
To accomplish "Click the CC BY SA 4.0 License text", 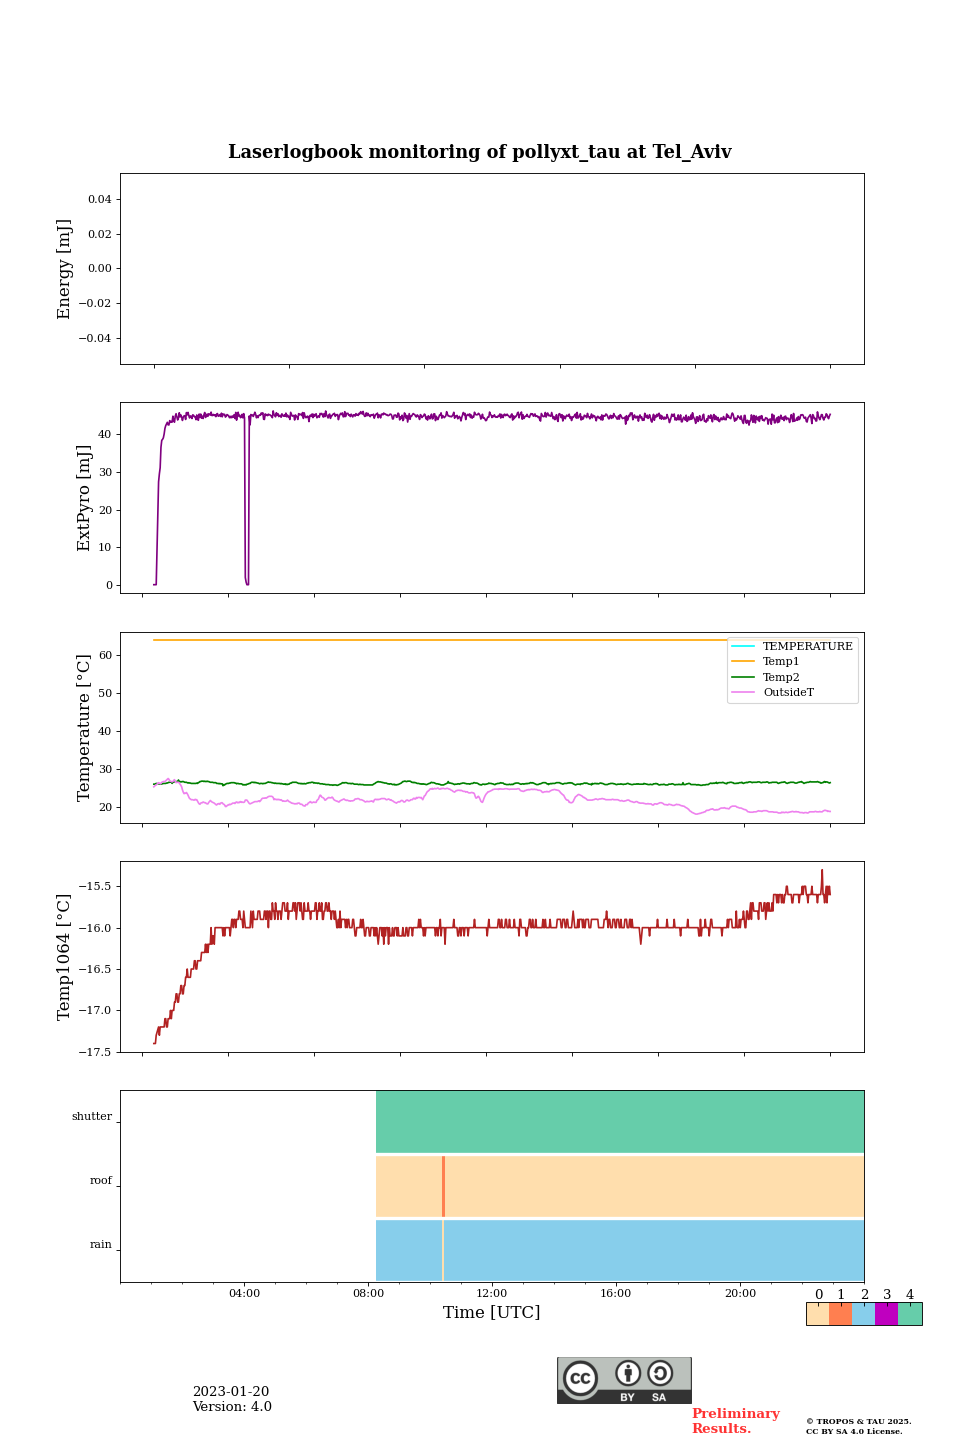I will [854, 1431].
